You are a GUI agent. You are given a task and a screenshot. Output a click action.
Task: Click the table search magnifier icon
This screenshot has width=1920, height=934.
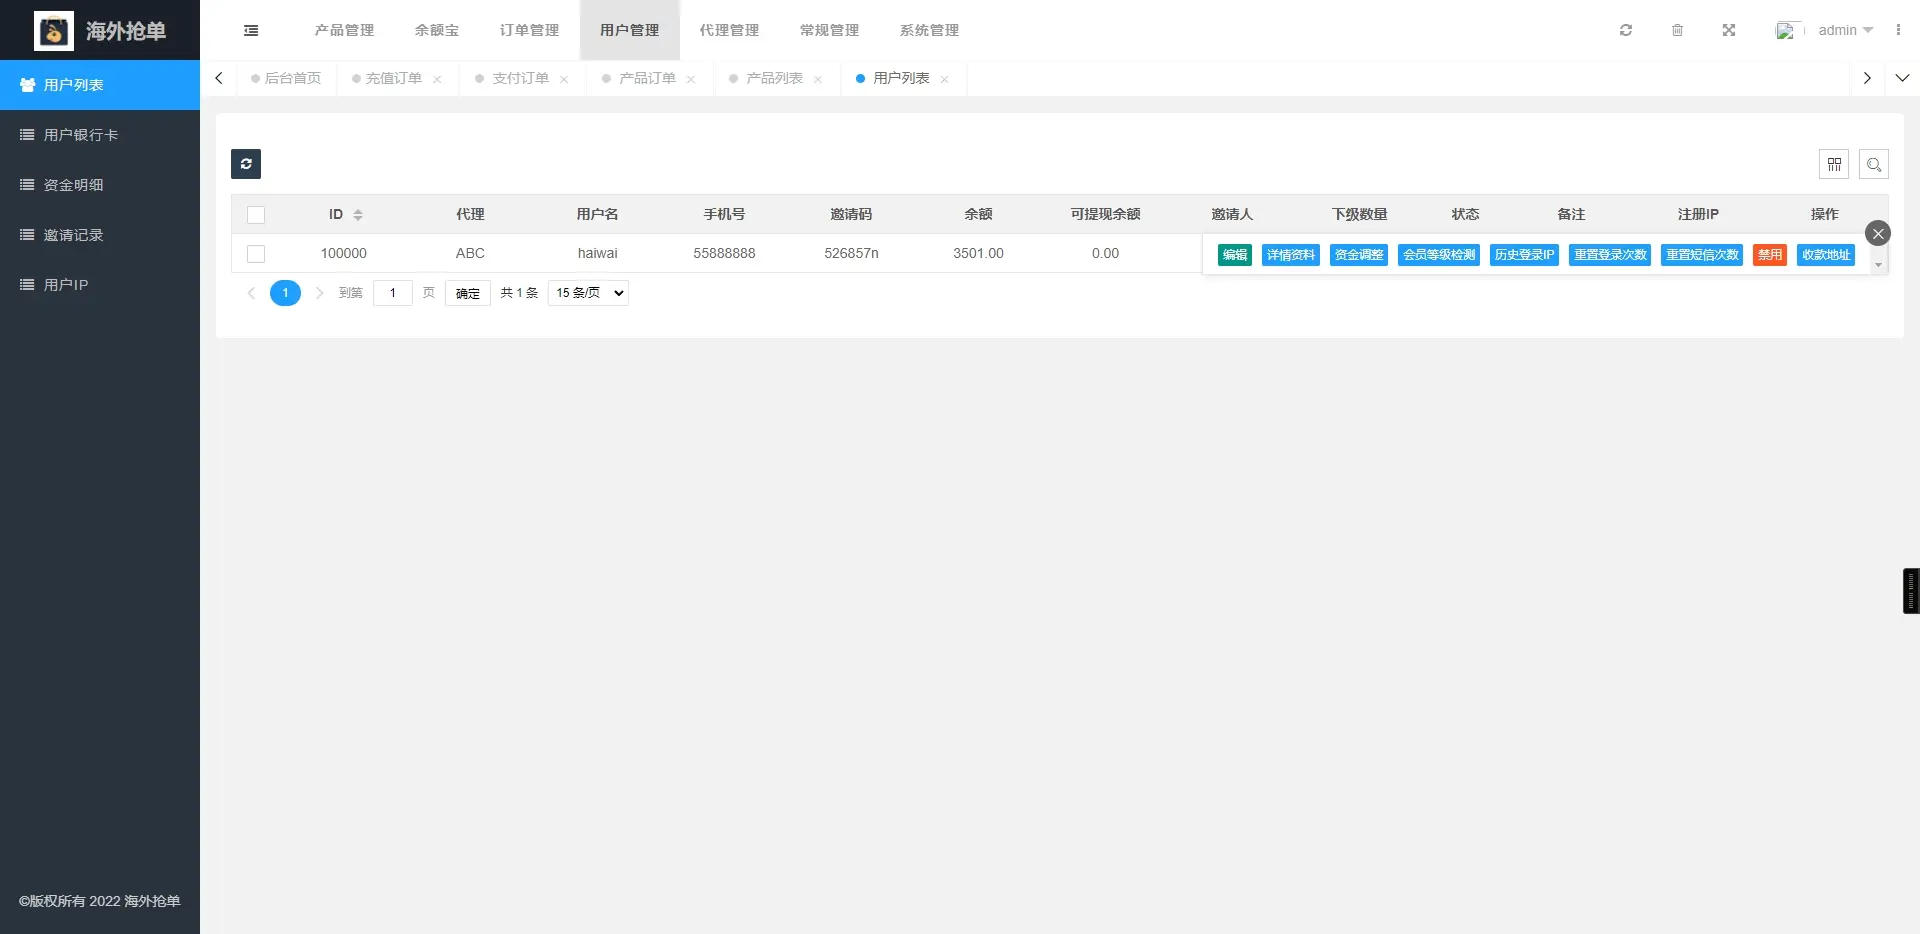click(1873, 164)
